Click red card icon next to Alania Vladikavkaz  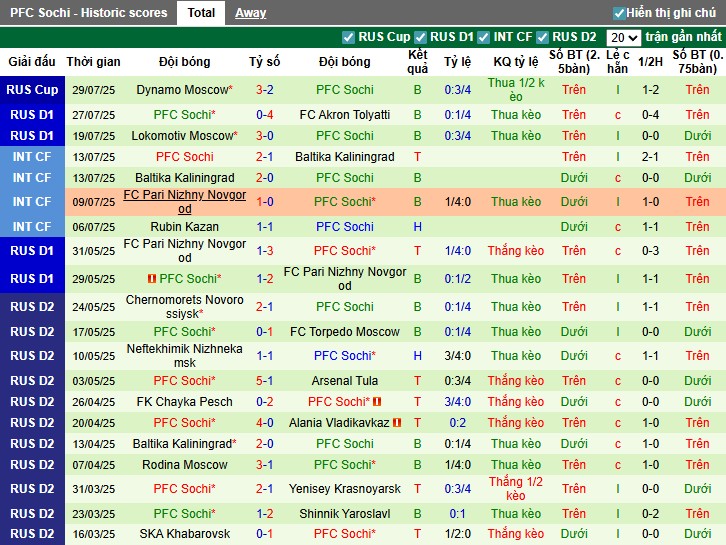click(x=397, y=423)
